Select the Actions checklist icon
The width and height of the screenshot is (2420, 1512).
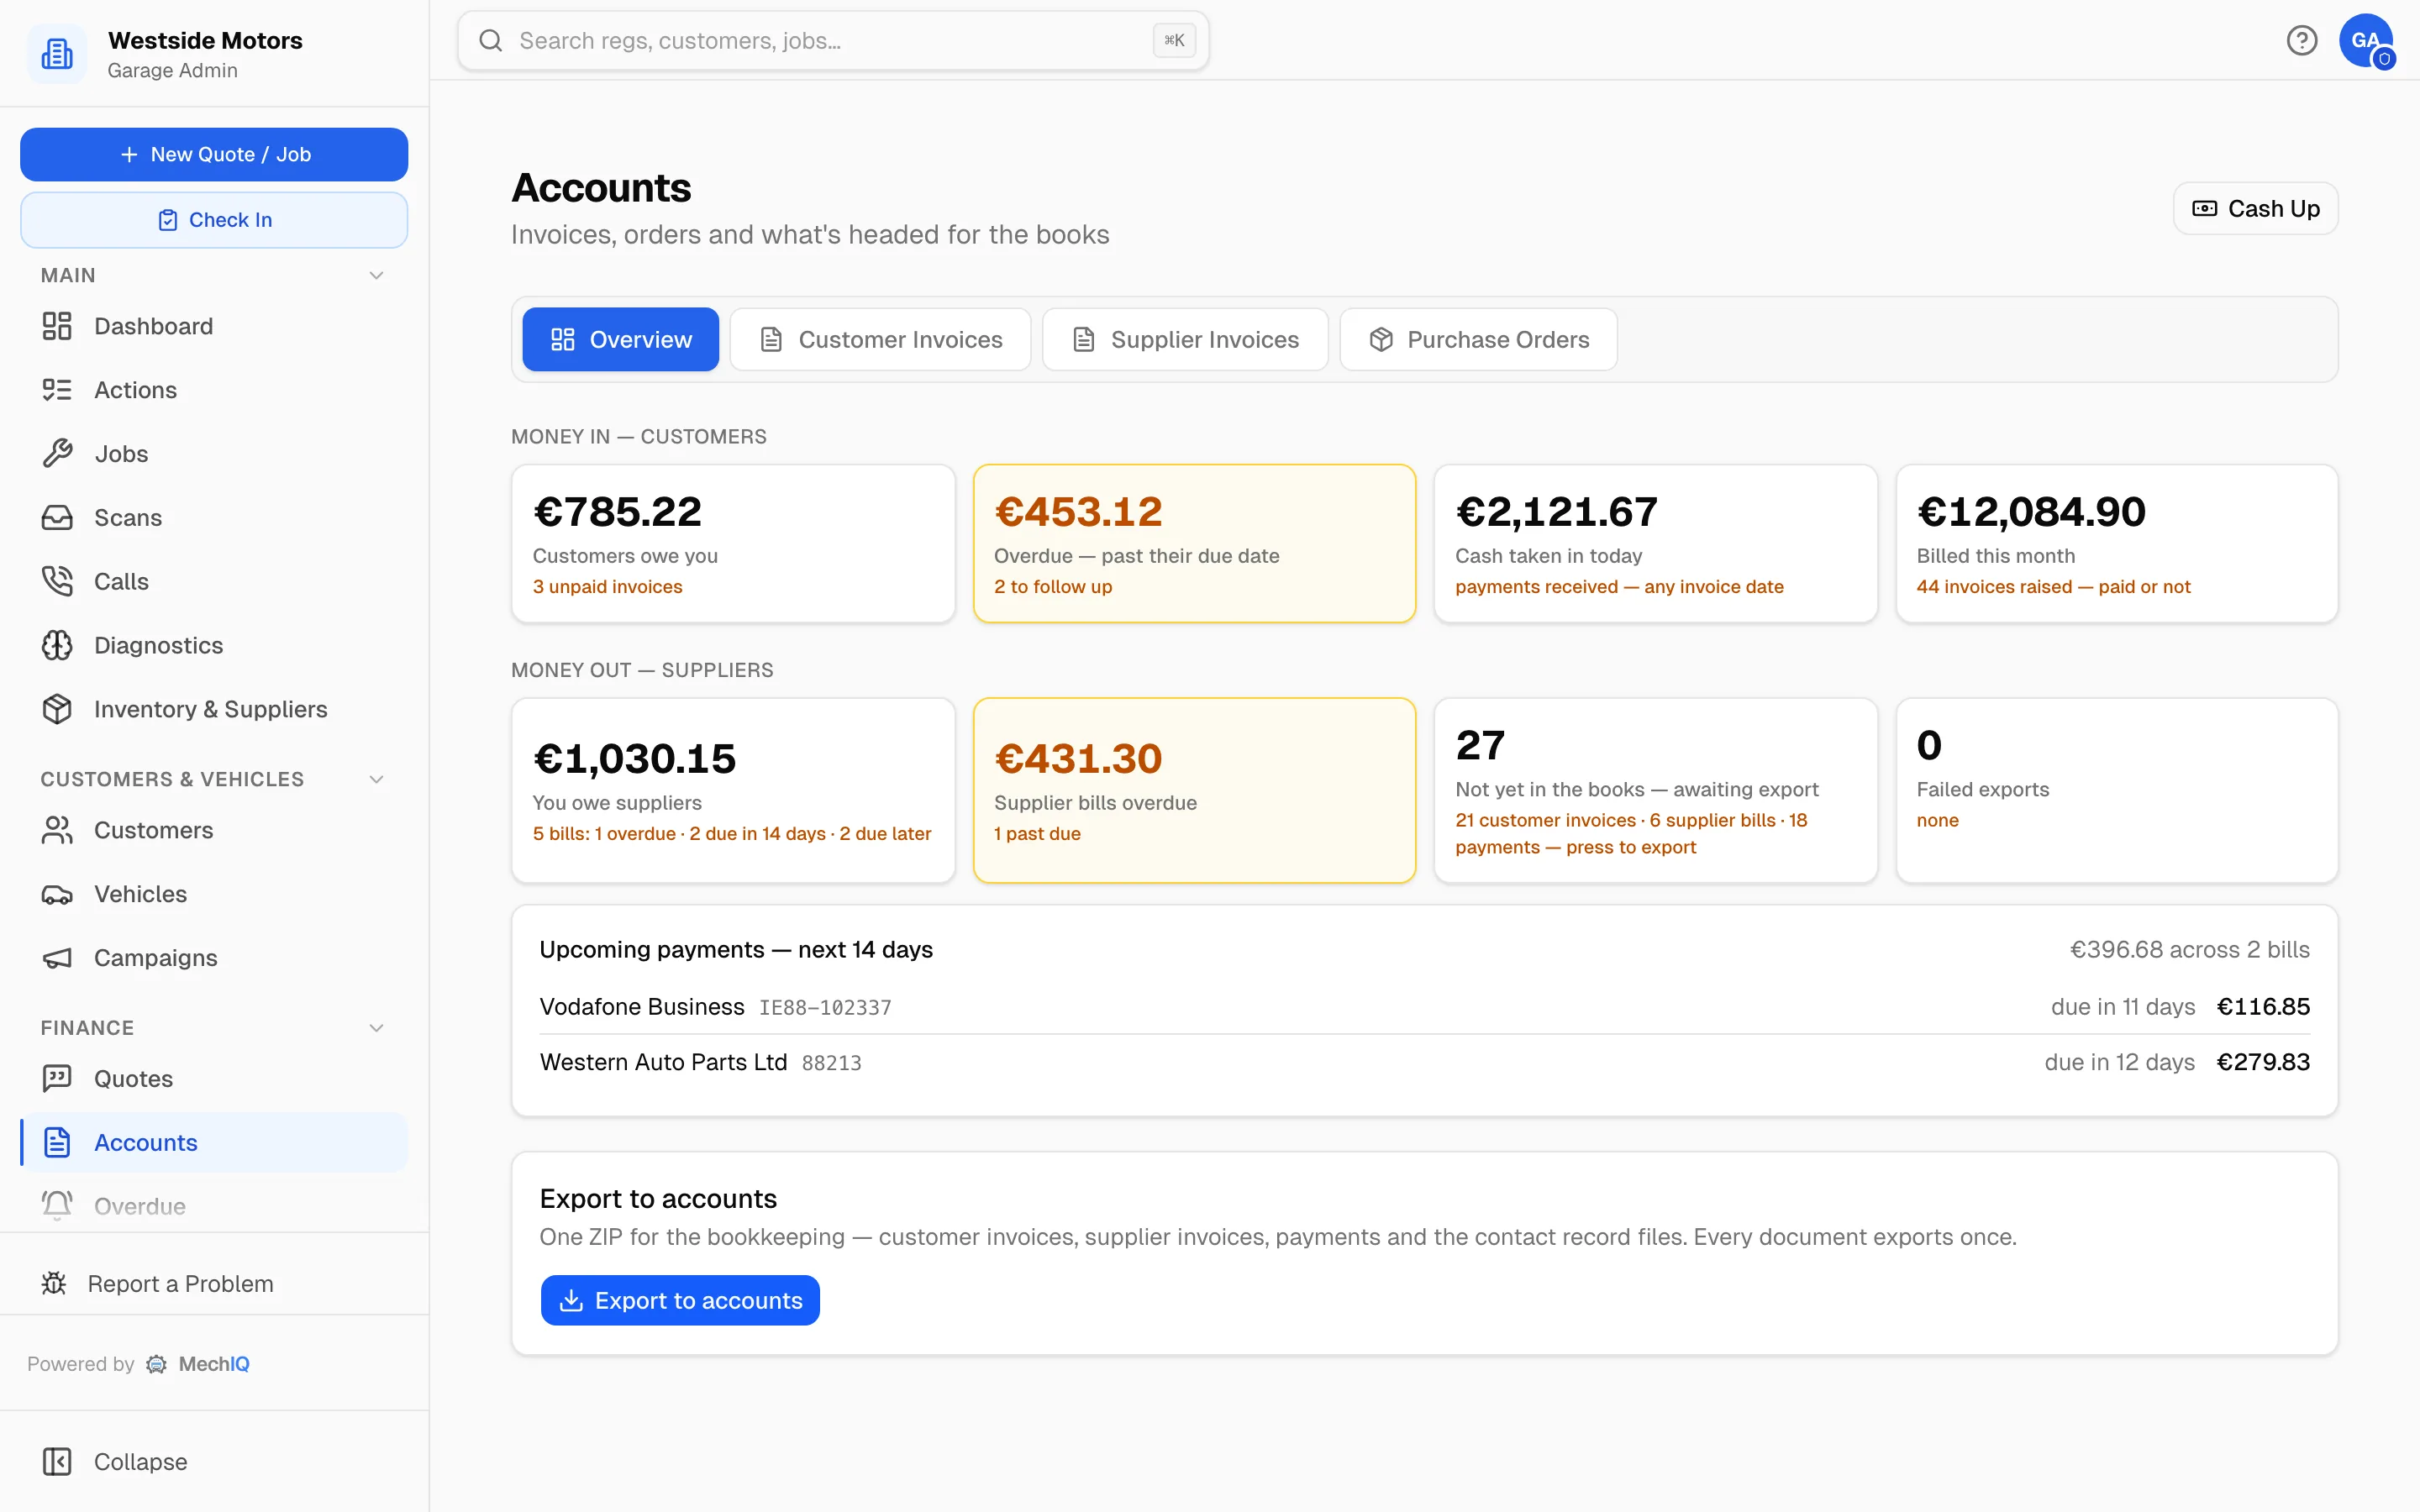57,390
